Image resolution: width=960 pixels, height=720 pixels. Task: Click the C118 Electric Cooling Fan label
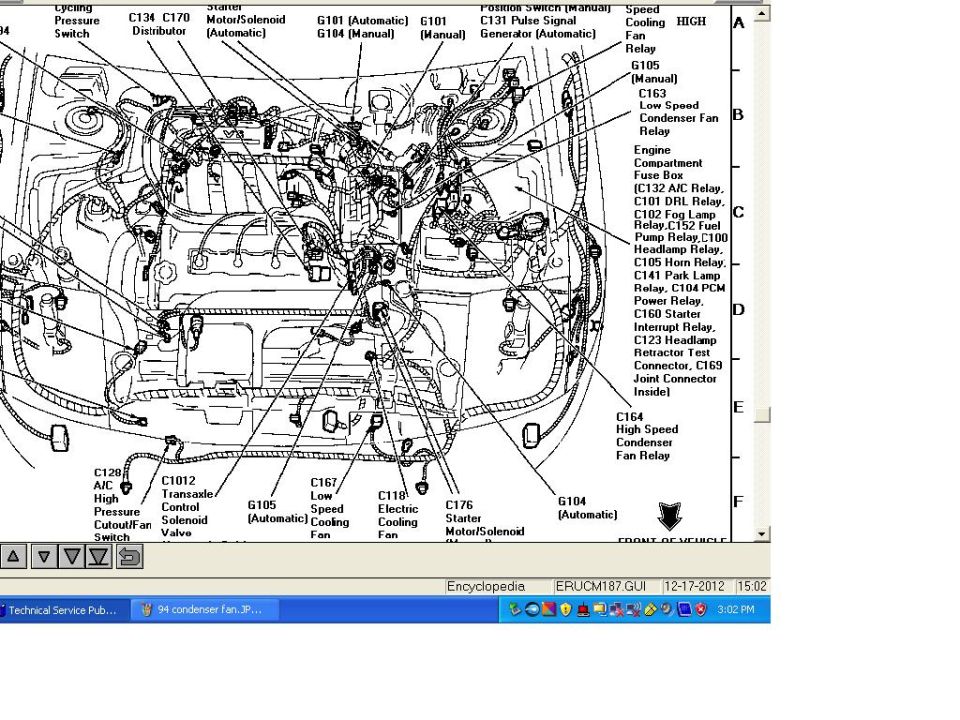pyautogui.click(x=398, y=515)
